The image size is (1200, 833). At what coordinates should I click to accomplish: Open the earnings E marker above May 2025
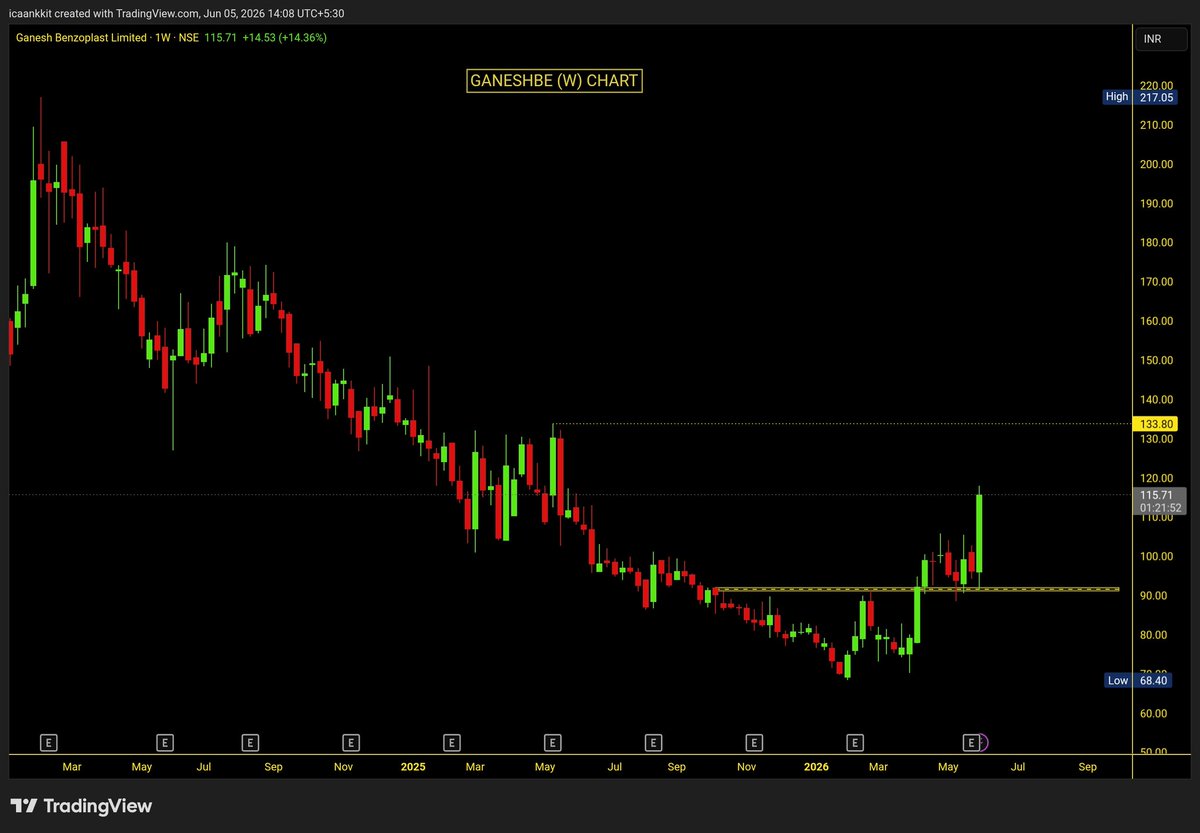[x=552, y=742]
